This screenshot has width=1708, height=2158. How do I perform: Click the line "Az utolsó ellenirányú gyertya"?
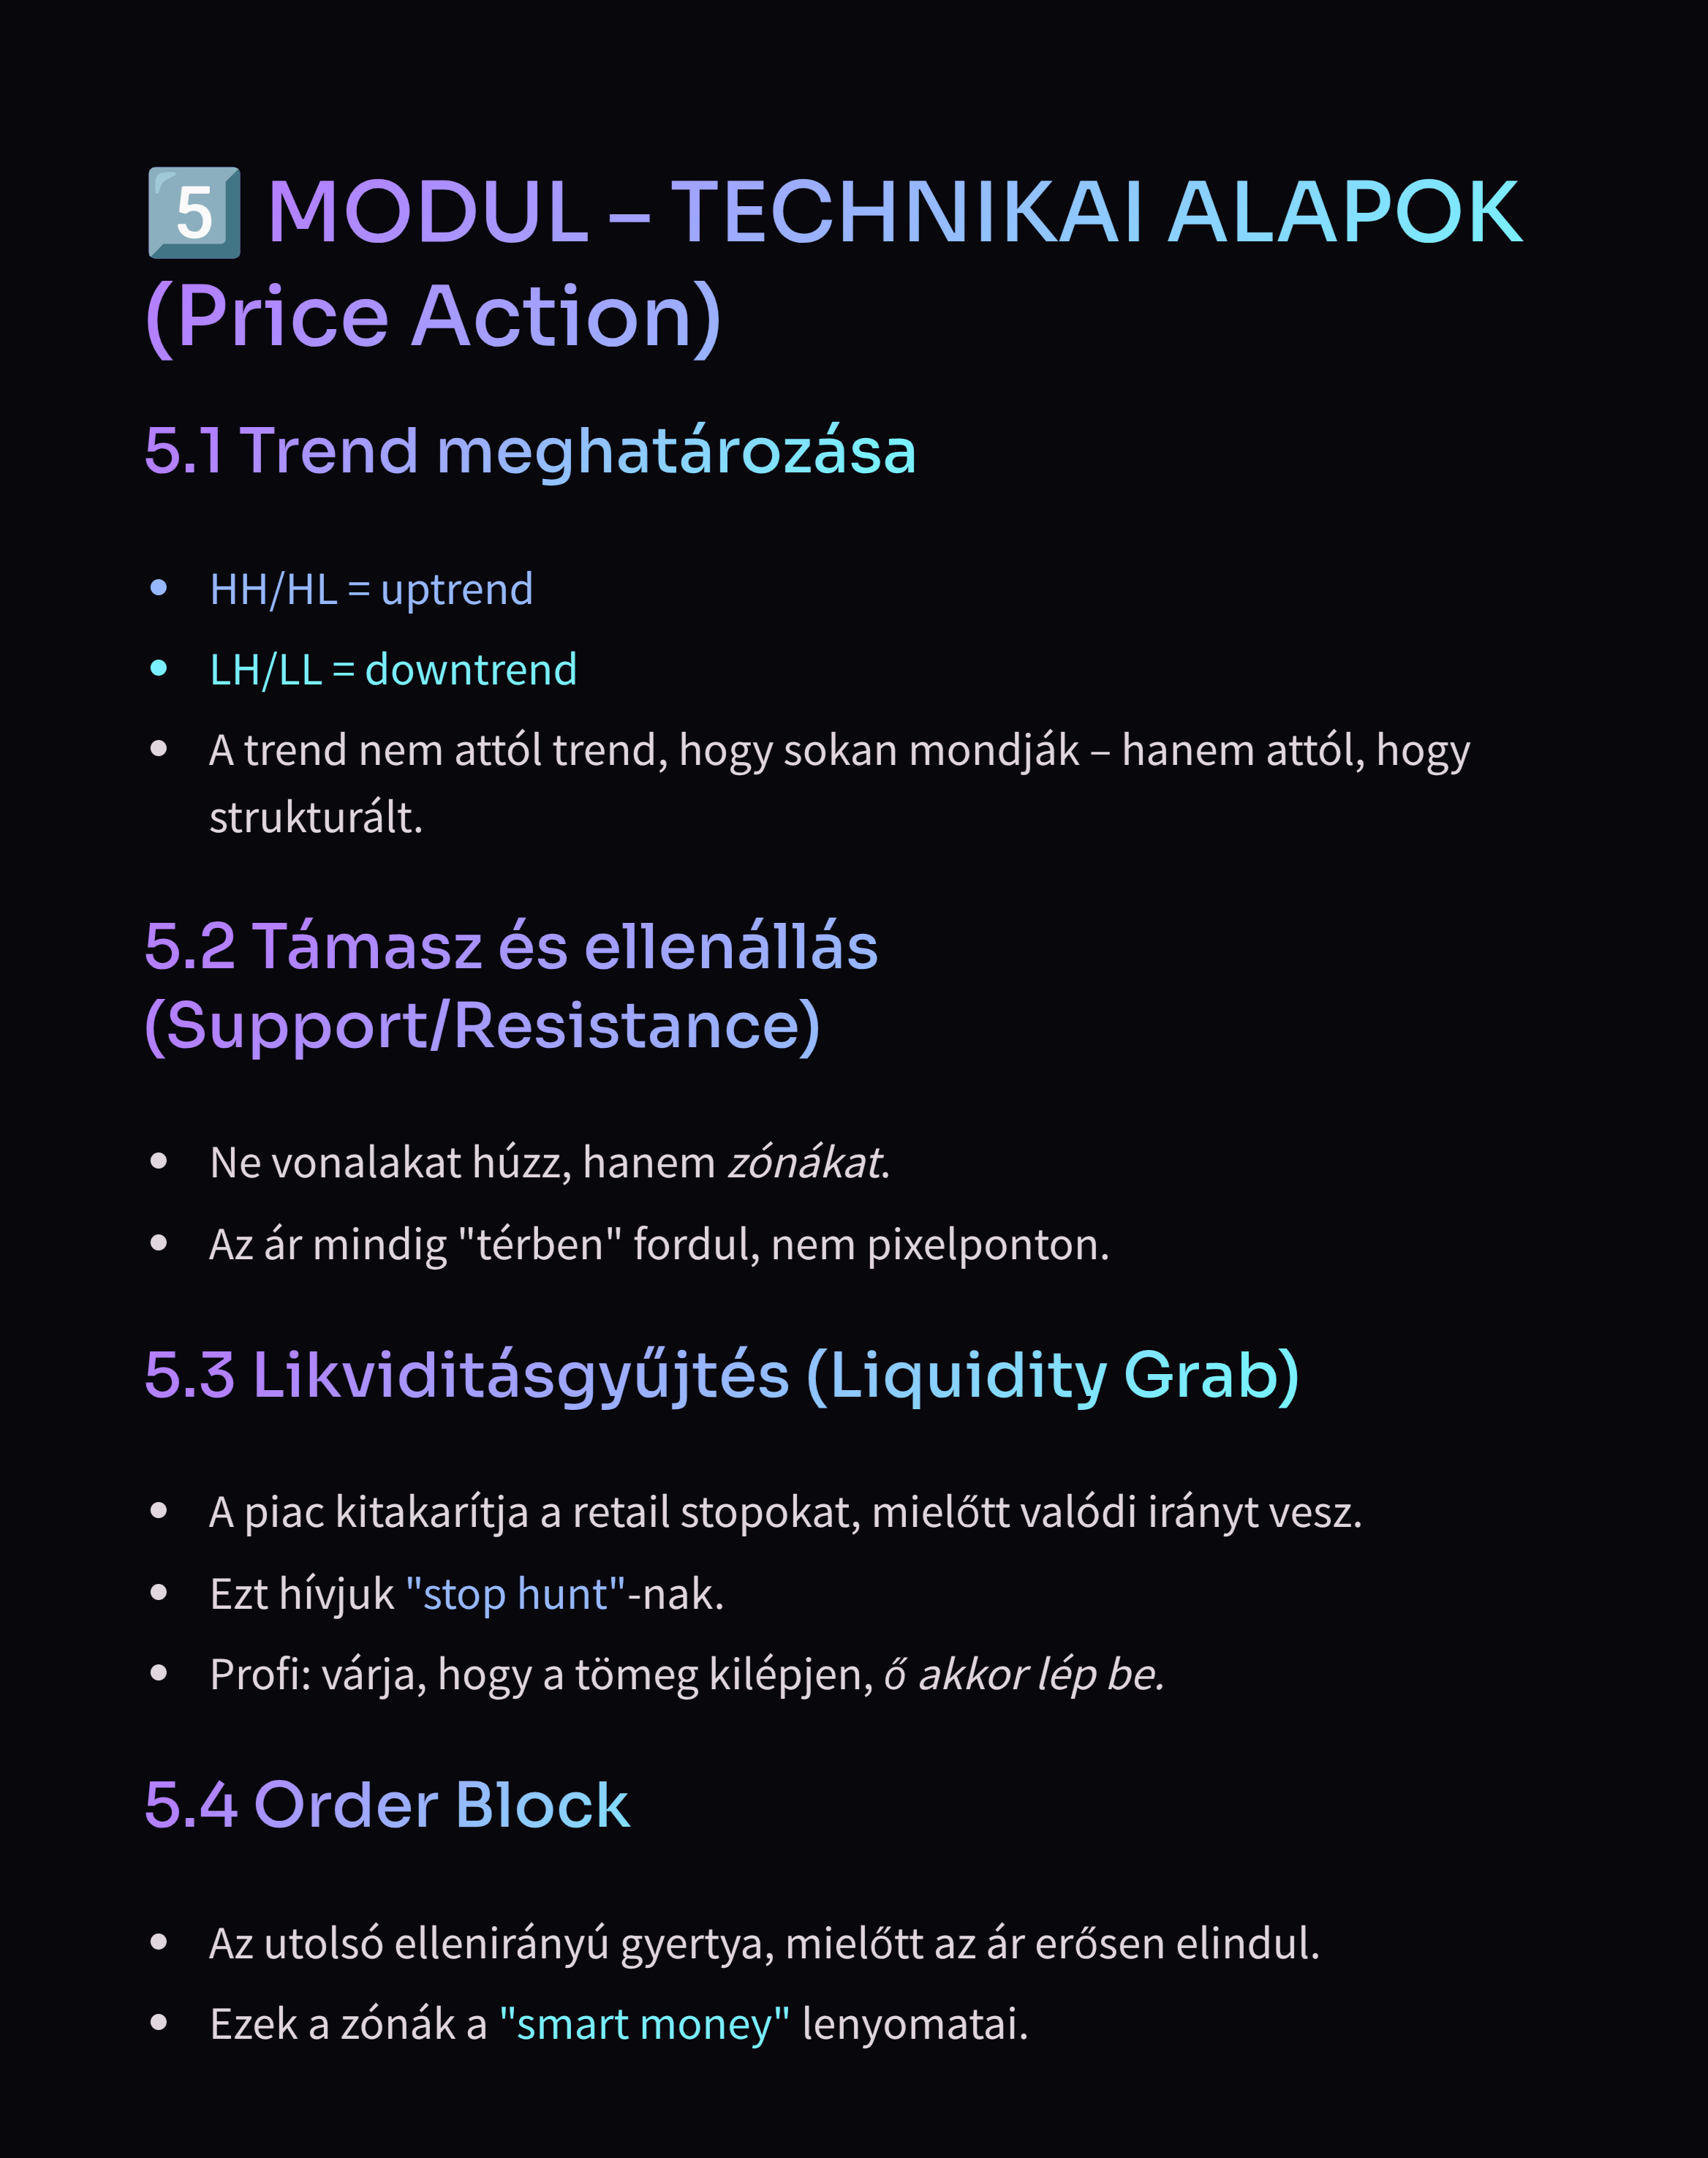pyautogui.click(x=764, y=1943)
